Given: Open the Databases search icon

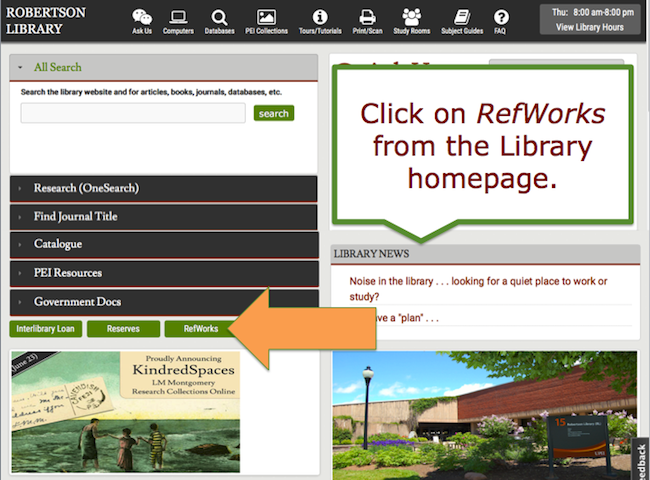Looking at the screenshot, I should (219, 18).
